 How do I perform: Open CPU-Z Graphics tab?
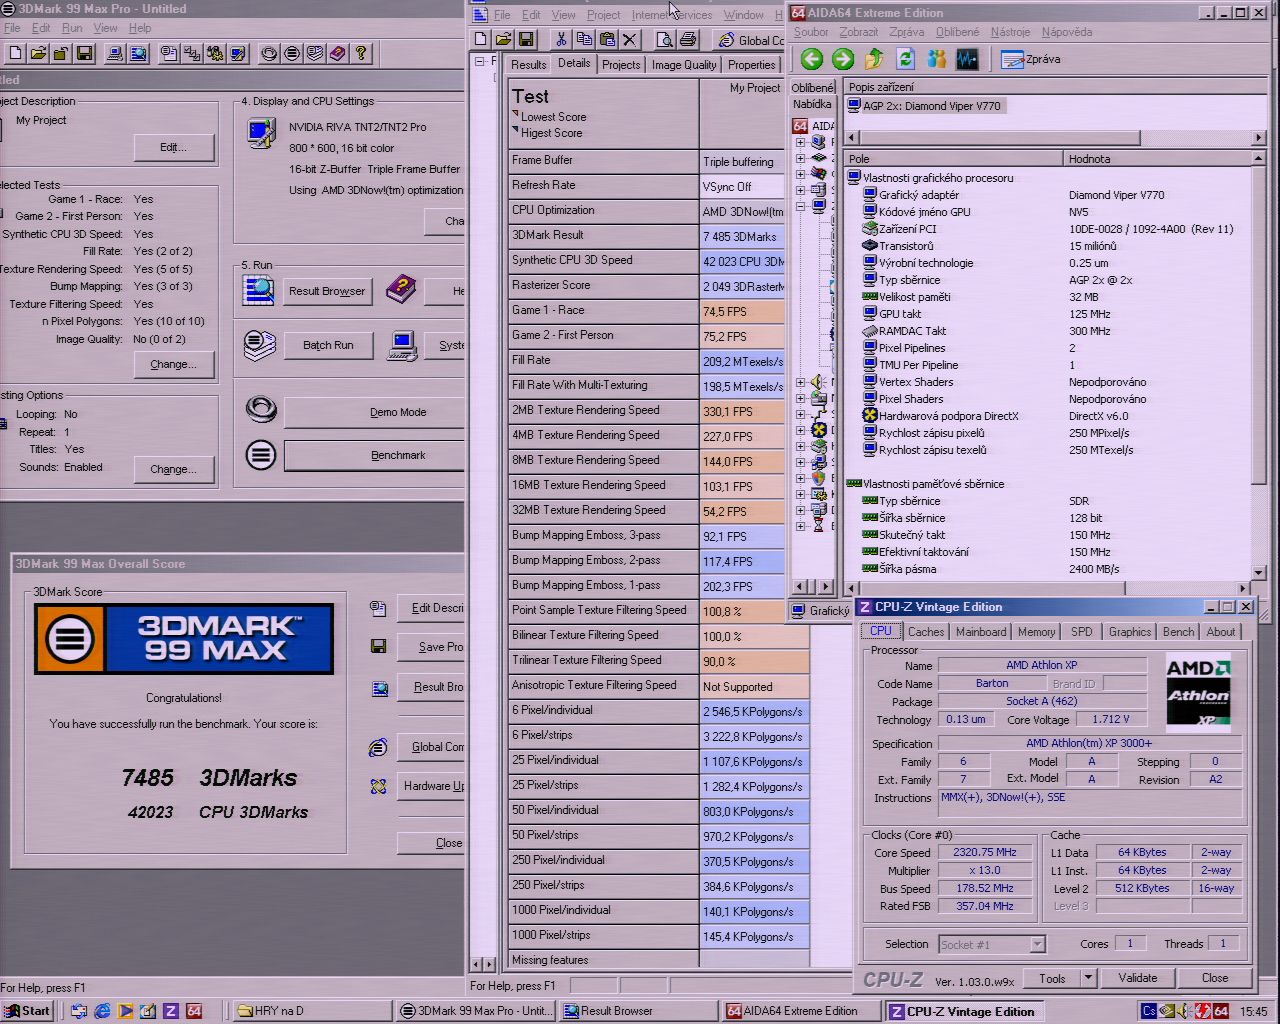(1129, 632)
